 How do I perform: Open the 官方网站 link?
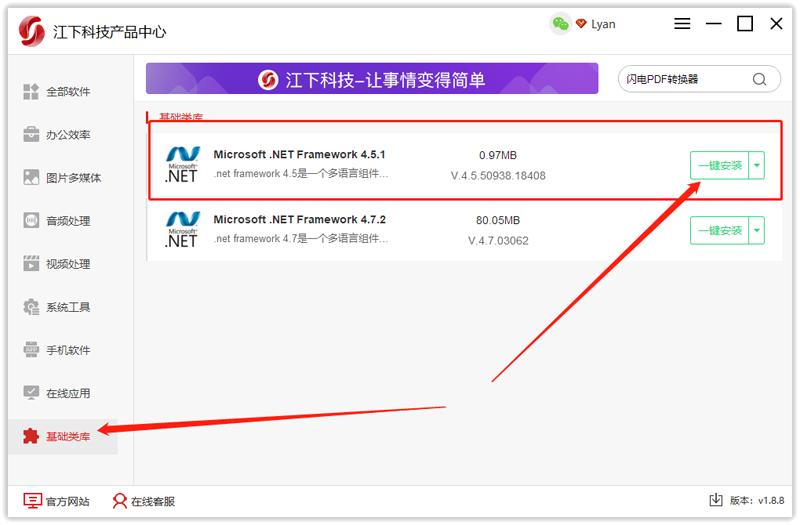pos(57,501)
